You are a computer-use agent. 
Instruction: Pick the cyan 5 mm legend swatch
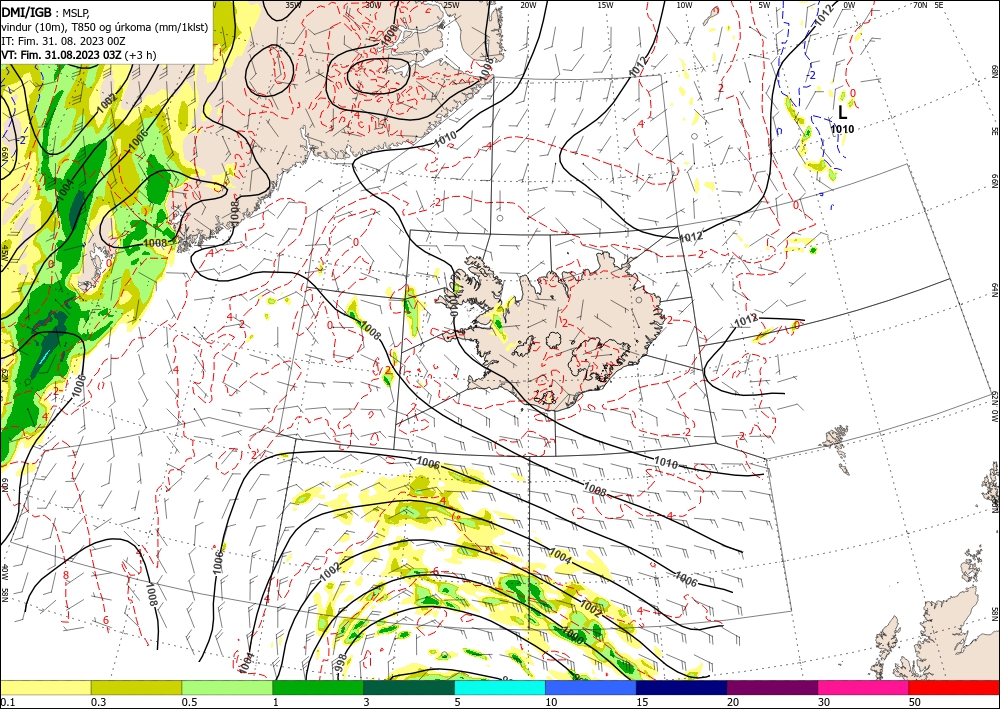pyautogui.click(x=500, y=687)
